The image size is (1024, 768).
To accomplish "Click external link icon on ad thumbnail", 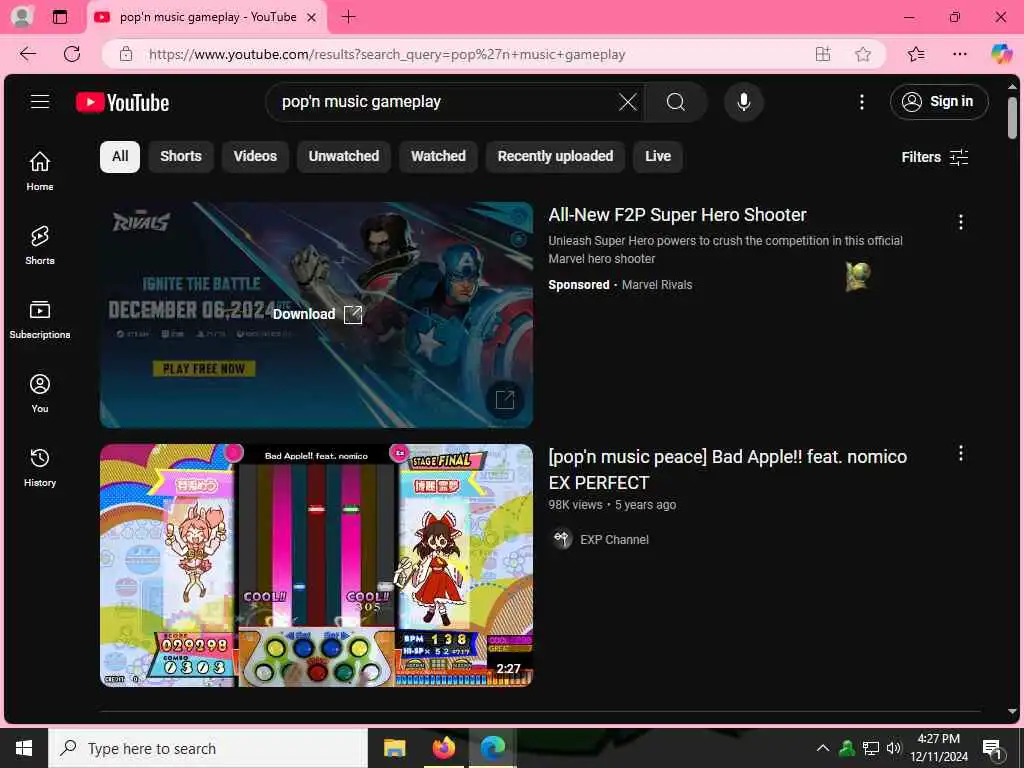I will [505, 399].
